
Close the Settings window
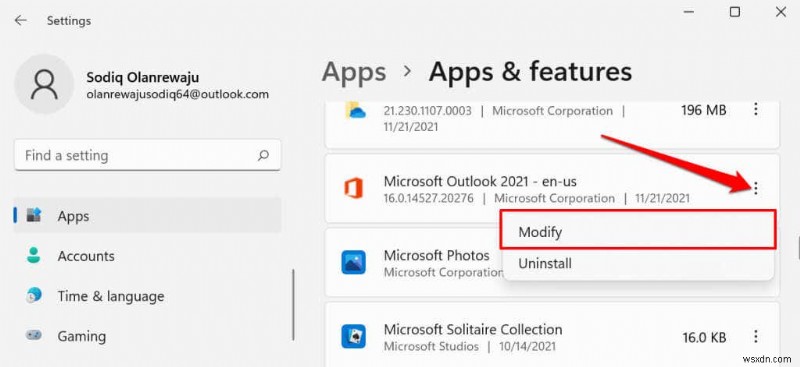[781, 12]
